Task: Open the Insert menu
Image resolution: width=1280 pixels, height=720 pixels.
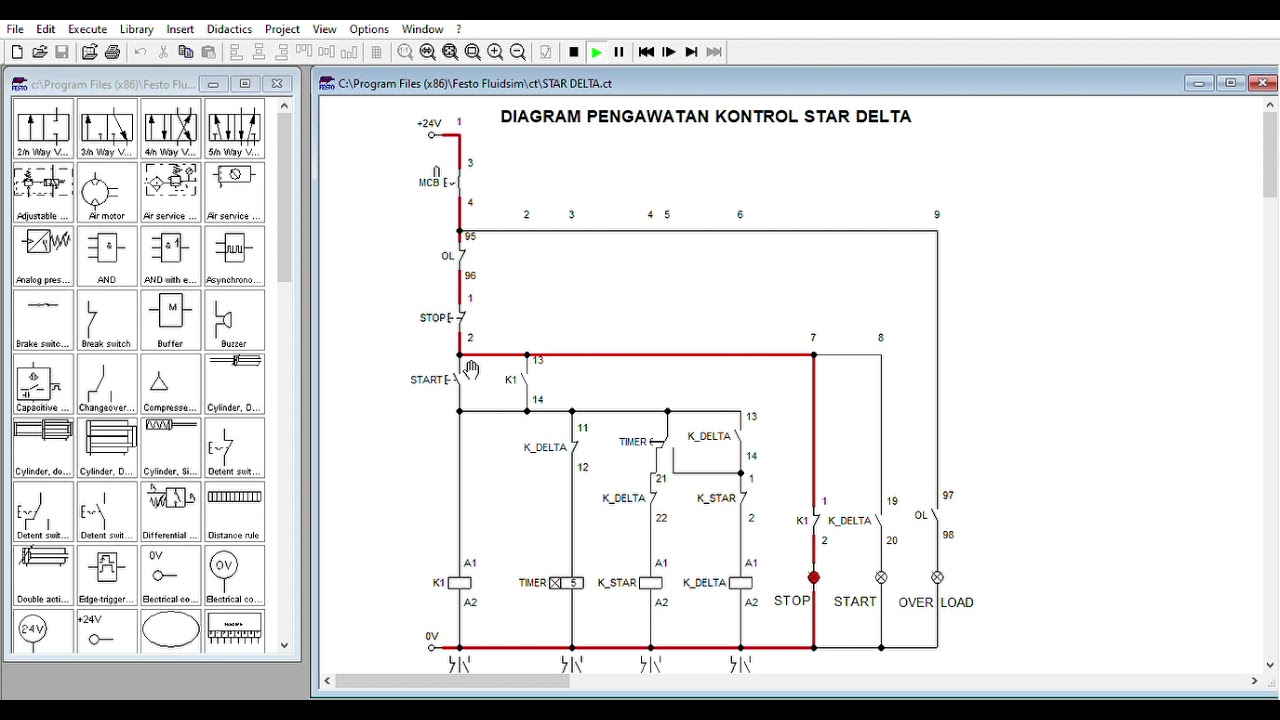Action: click(180, 29)
